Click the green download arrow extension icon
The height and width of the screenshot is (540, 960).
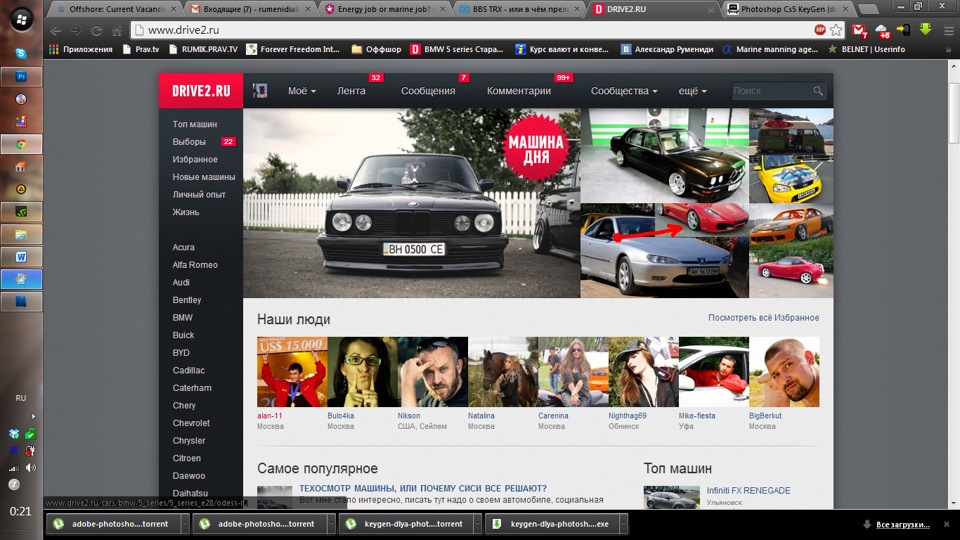tap(925, 29)
